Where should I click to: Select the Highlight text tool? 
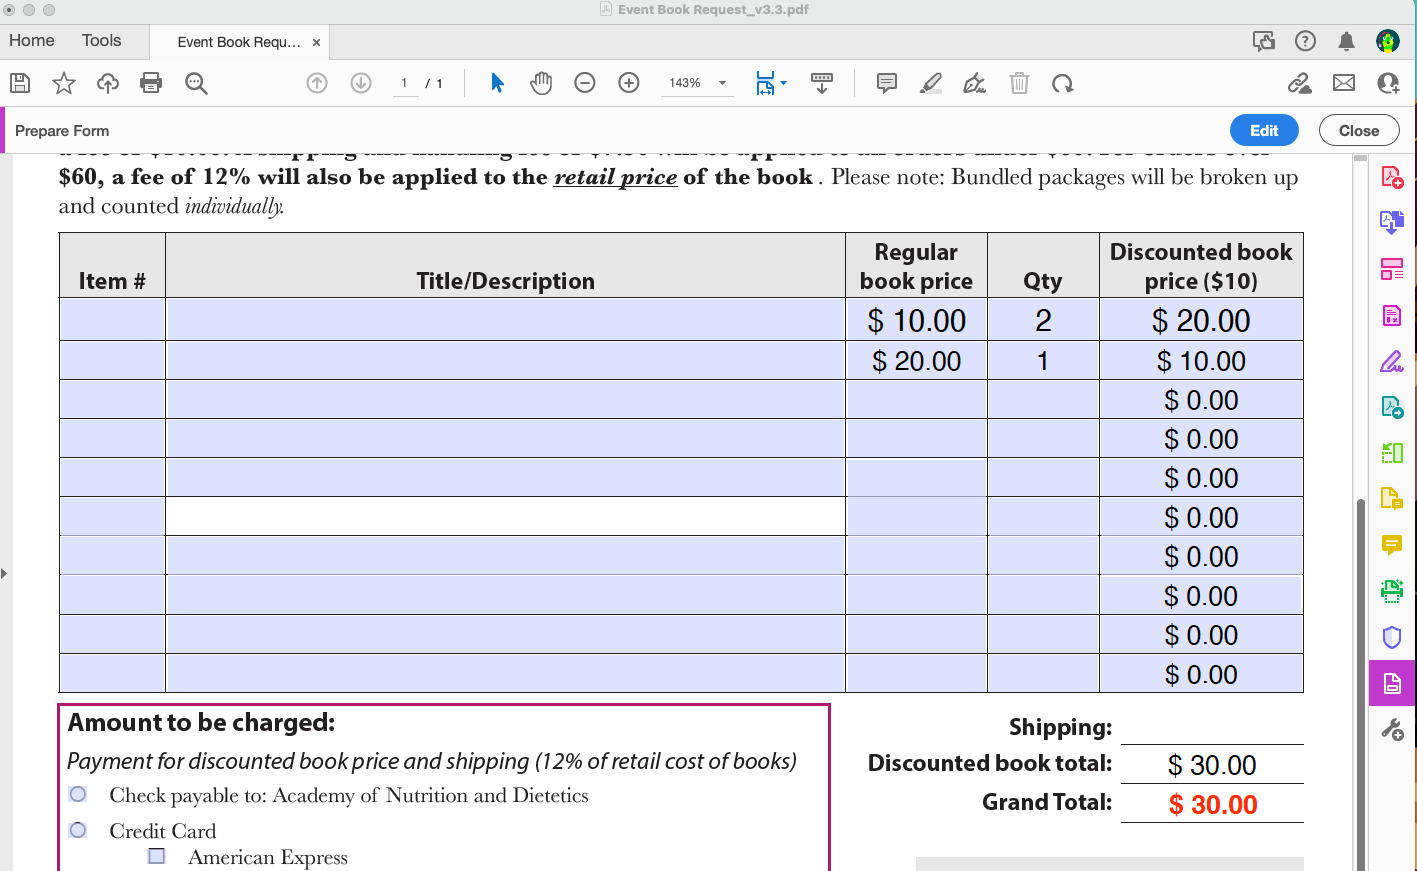(x=930, y=83)
